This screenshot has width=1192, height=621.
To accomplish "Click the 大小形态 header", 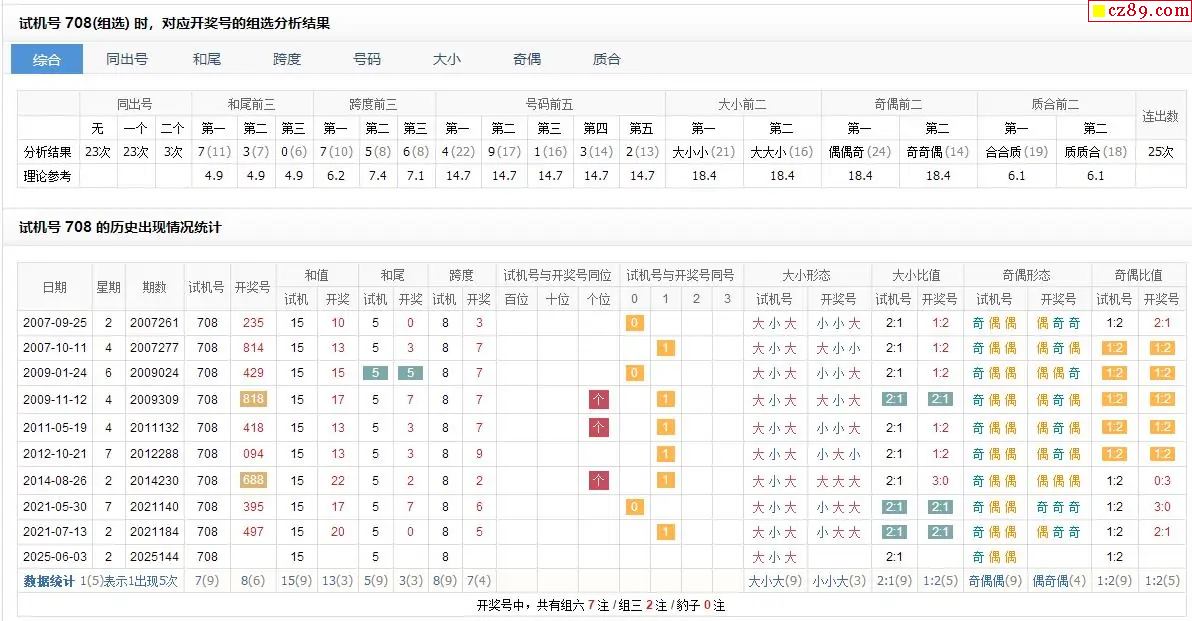I will pyautogui.click(x=807, y=274).
